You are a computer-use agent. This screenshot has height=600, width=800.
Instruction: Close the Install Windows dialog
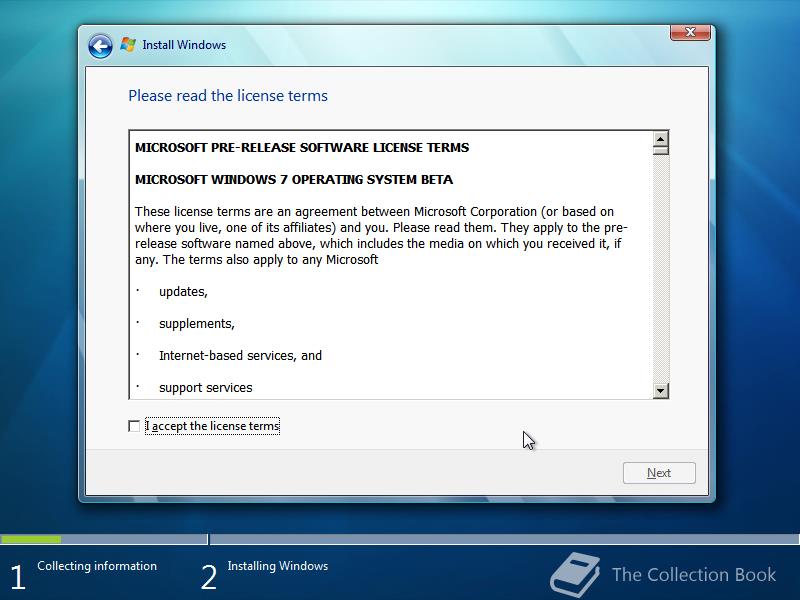(x=690, y=32)
